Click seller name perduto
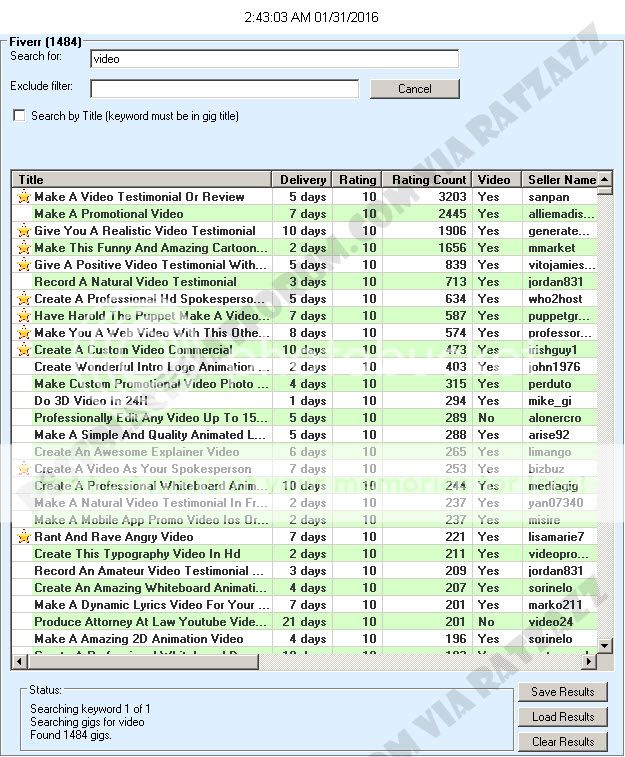The image size is (625, 757). (550, 384)
